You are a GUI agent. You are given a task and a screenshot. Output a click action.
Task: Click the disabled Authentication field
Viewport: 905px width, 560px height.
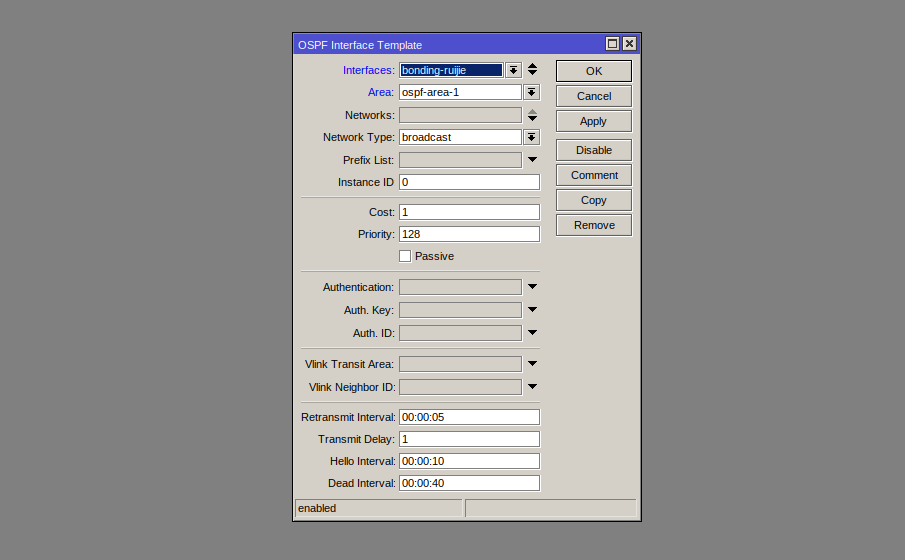(461, 287)
